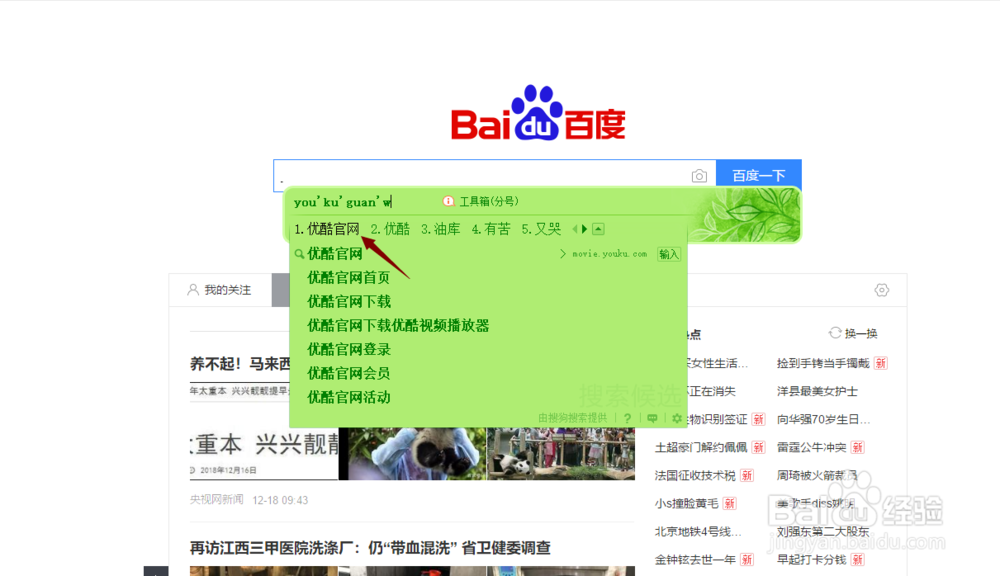Image resolution: width=1000 pixels, height=576 pixels.
Task: Open the 优酷官网下载 search suggestion
Action: tap(347, 300)
